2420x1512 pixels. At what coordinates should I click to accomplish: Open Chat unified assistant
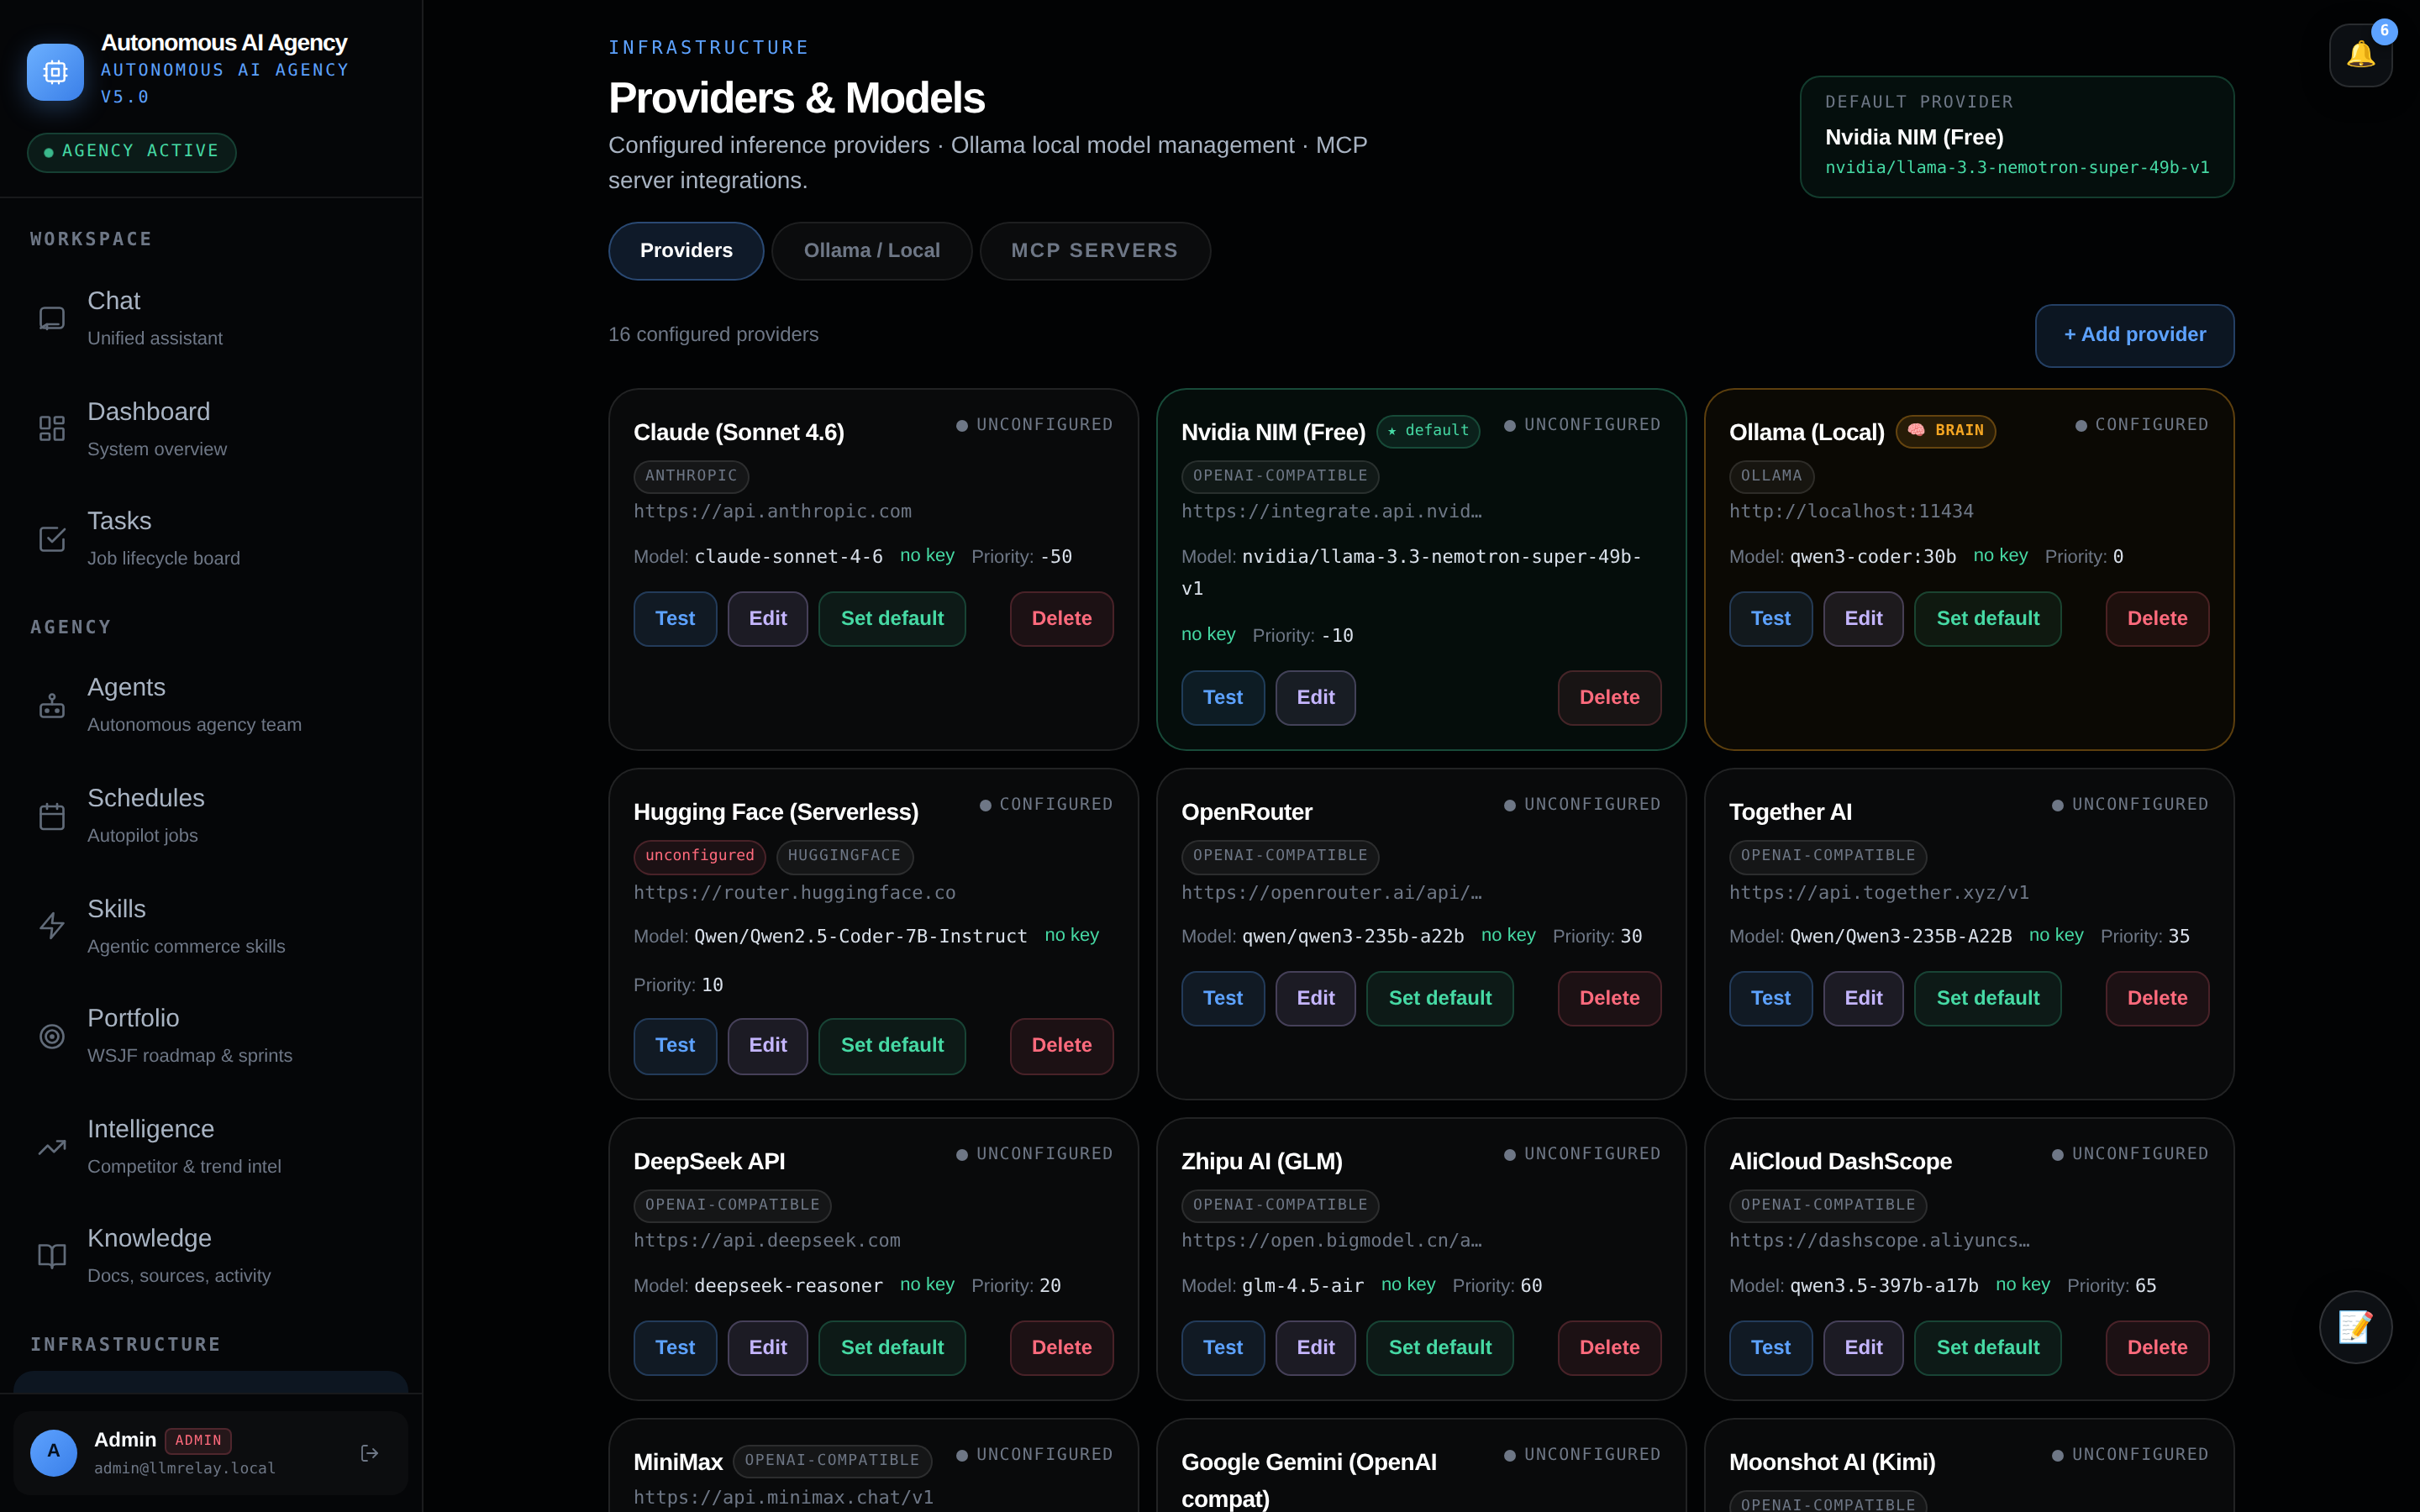coord(211,318)
